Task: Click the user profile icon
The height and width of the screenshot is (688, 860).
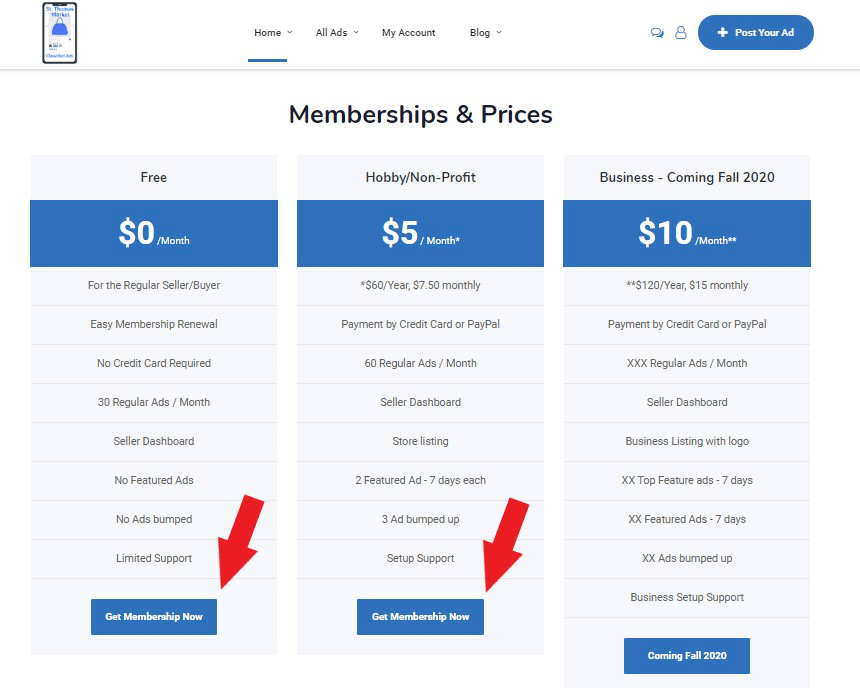Action: [x=681, y=33]
